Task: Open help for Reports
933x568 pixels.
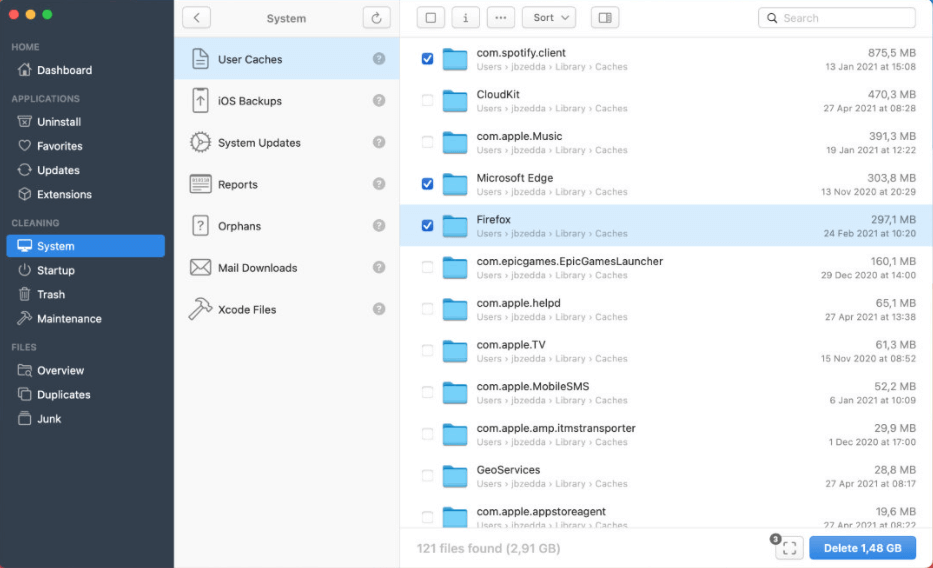Action: (379, 183)
